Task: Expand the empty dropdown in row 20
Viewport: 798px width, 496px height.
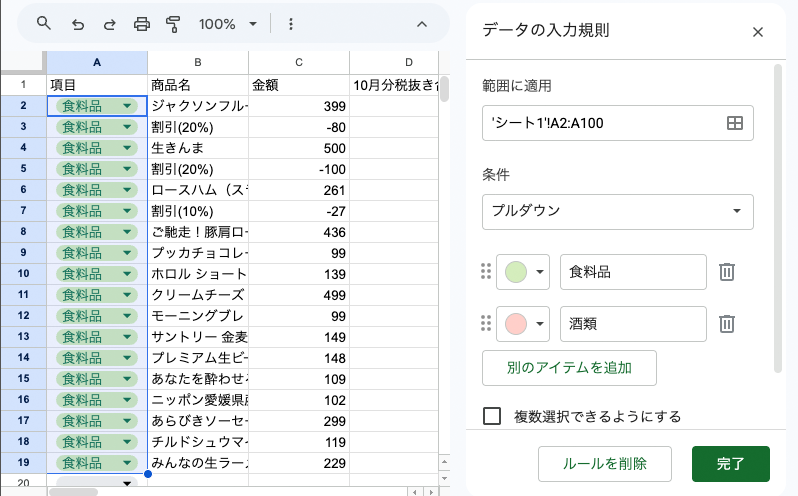Action: click(x=127, y=483)
